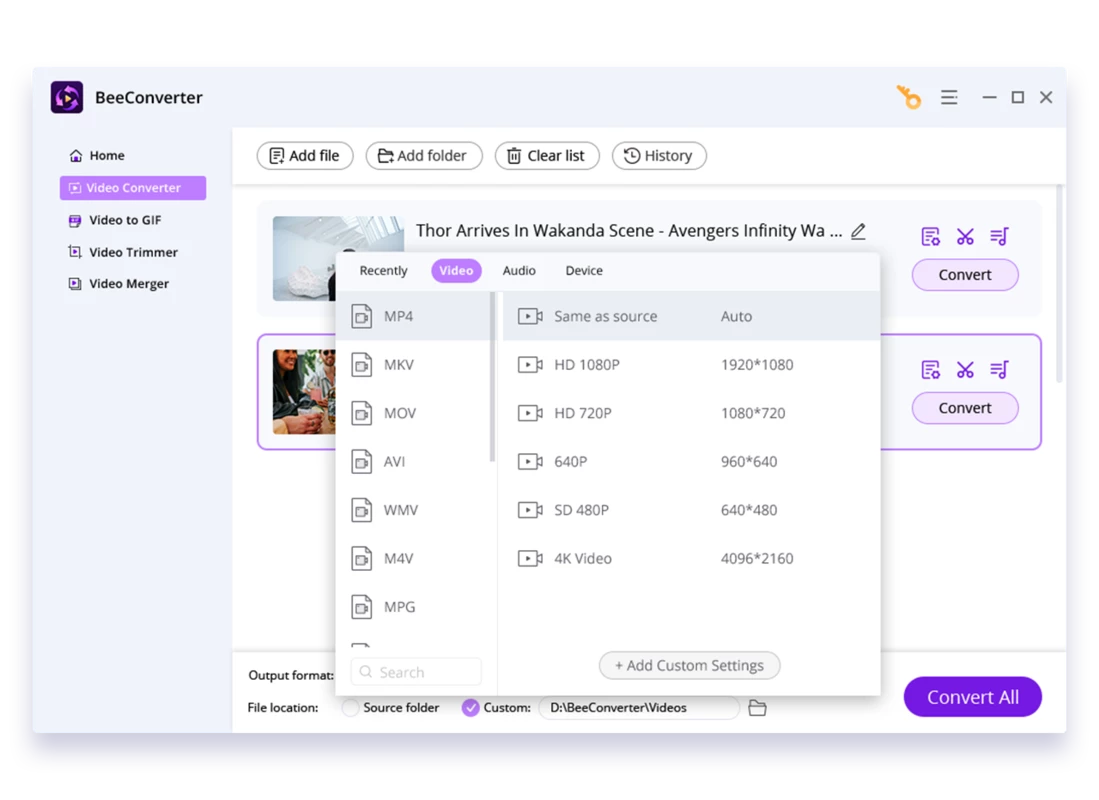
Task: Go to Home in the sidebar
Action: point(97,156)
